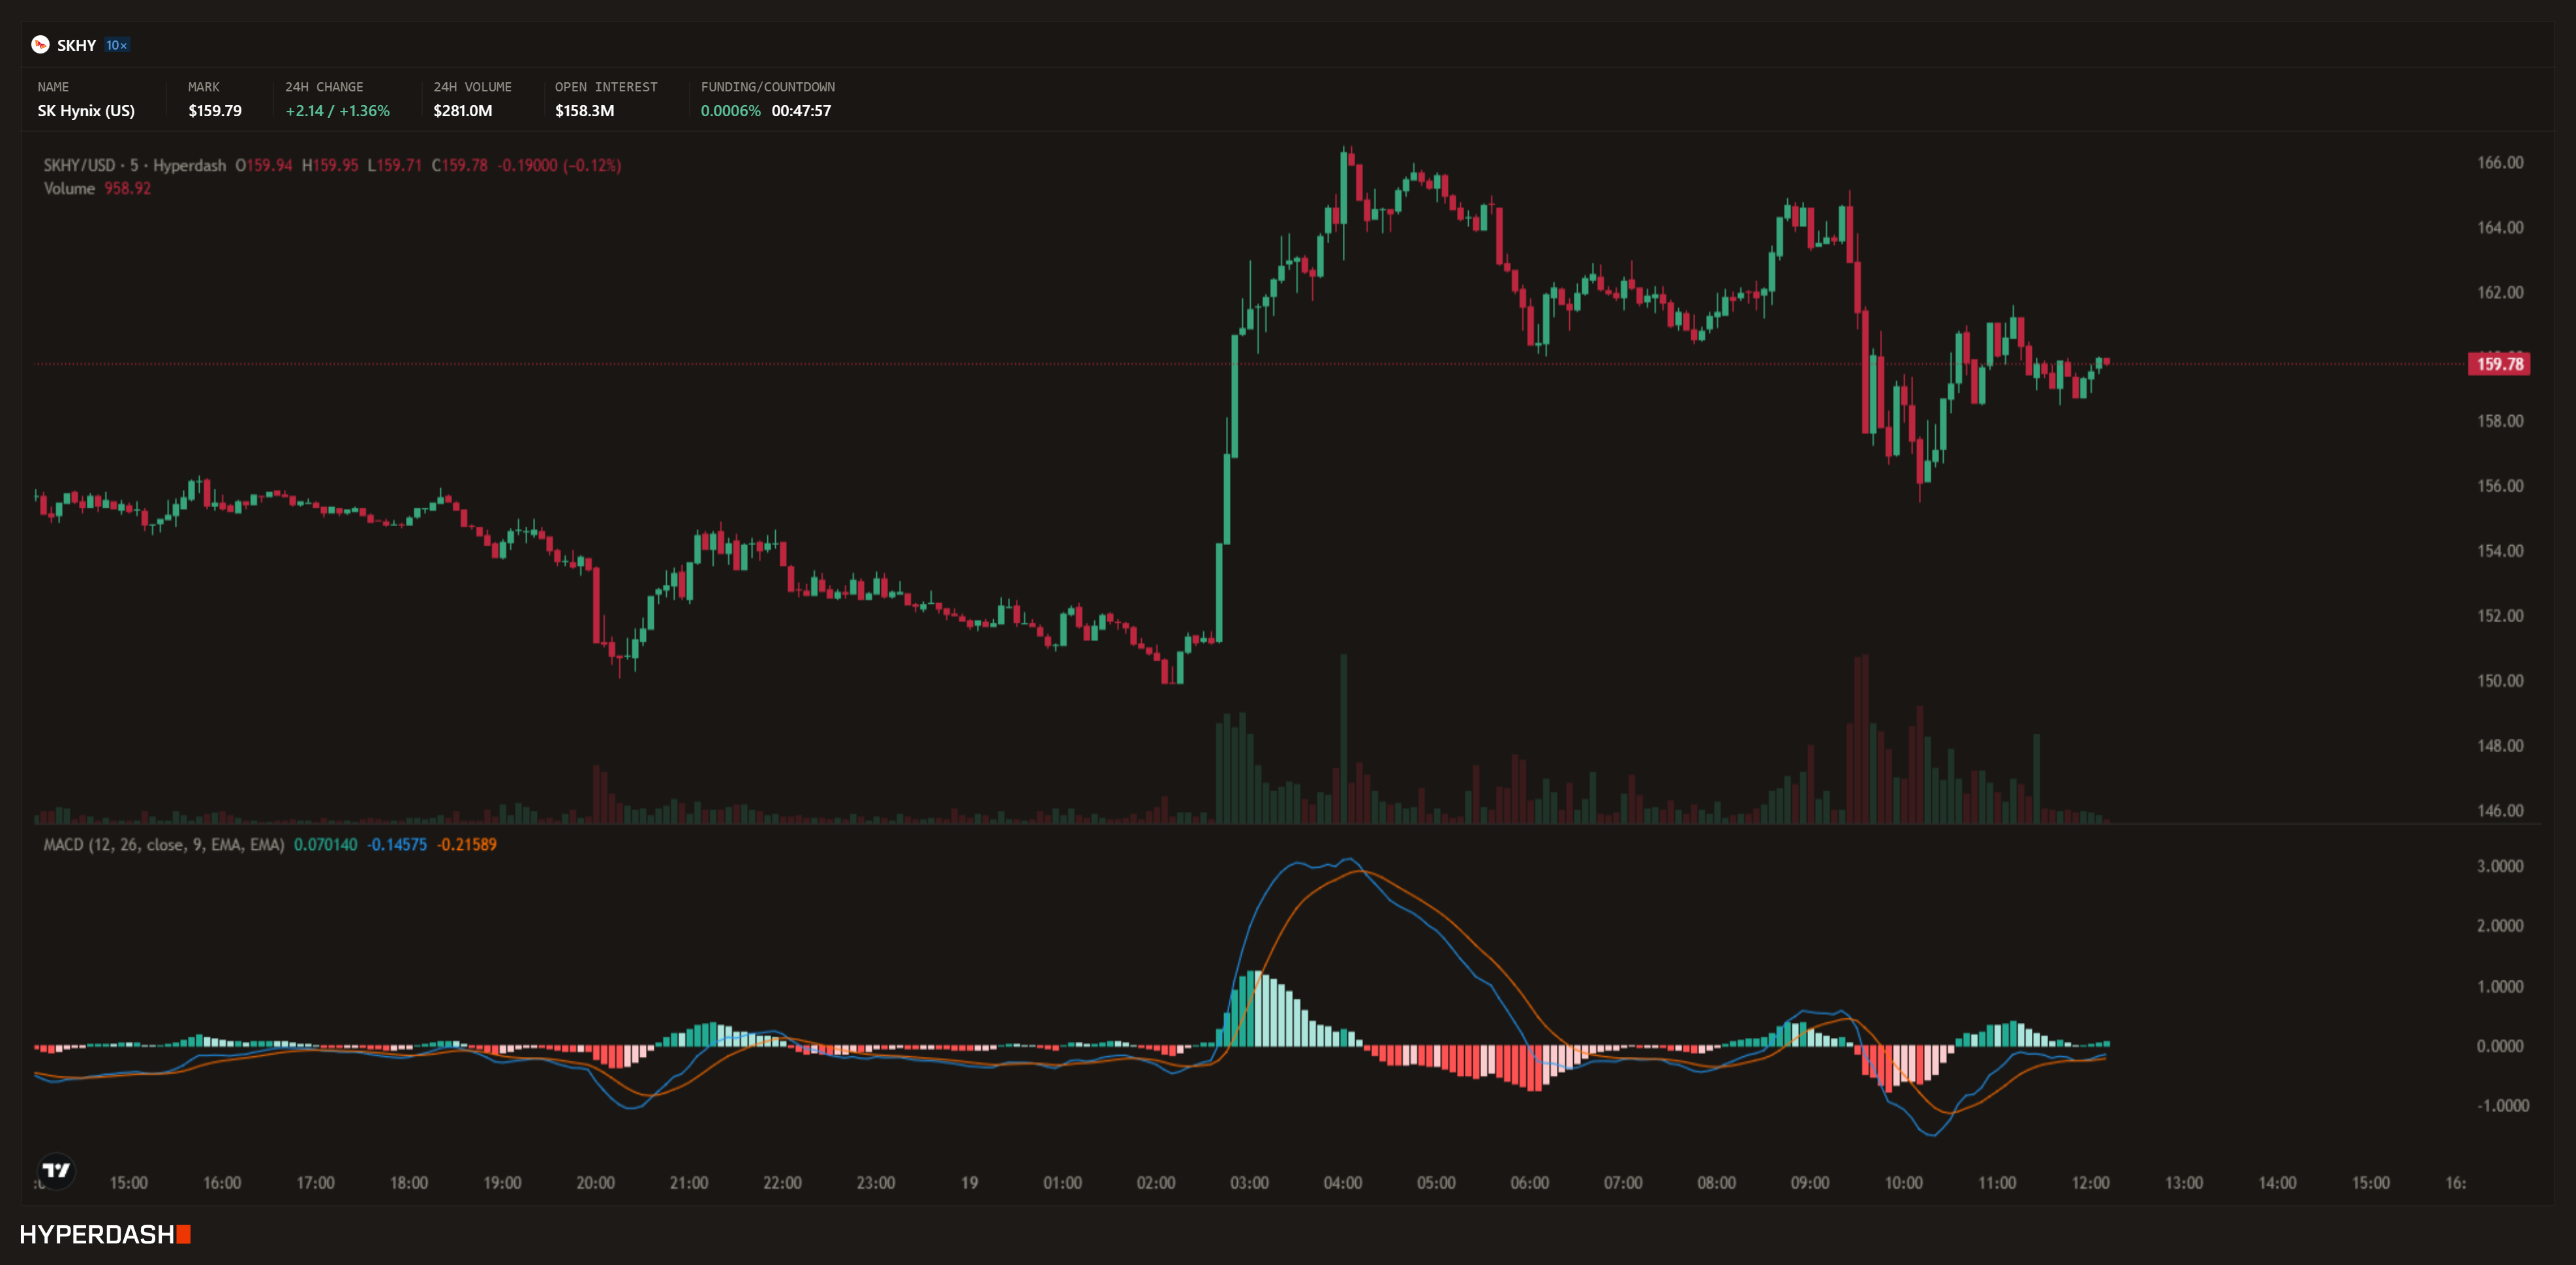Viewport: 2576px width, 1265px height.
Task: Click the SK Hynix (US) name value
Action: [x=86, y=111]
